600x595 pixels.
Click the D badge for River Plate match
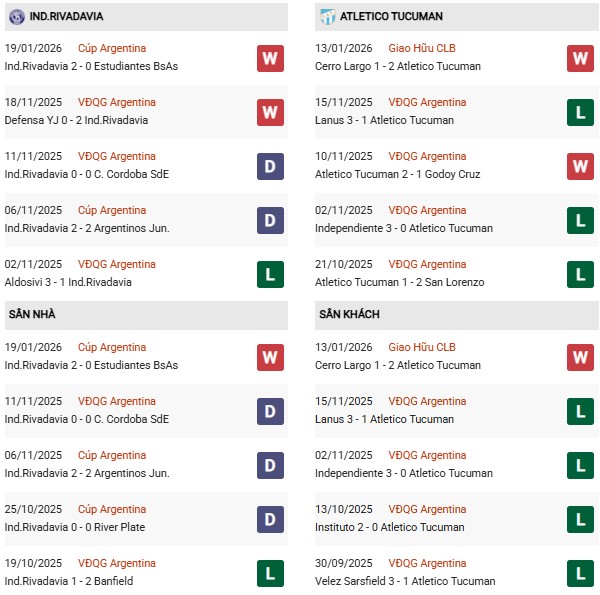click(x=270, y=519)
